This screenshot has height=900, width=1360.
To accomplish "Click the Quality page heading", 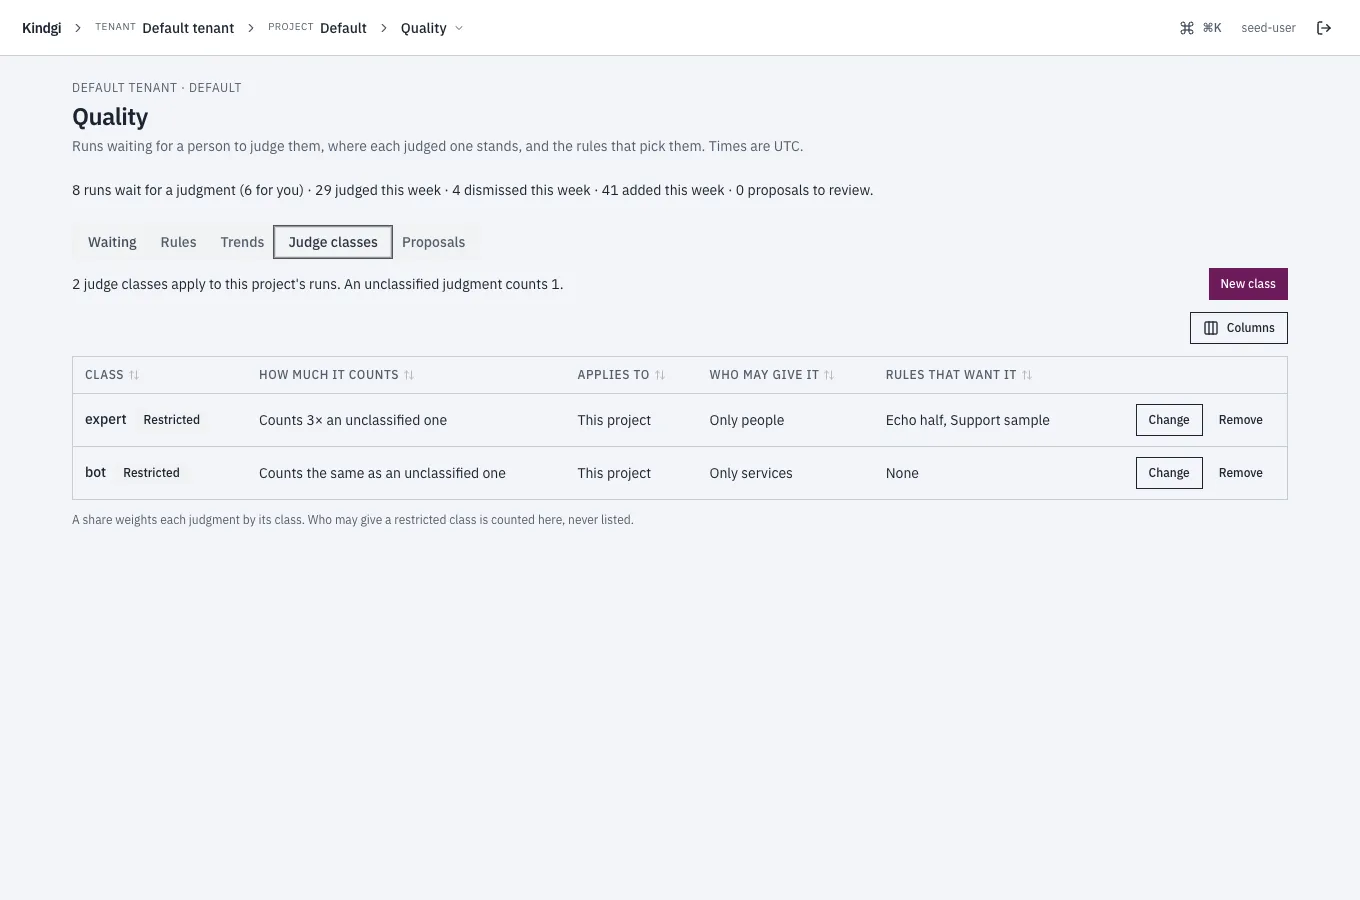I will (x=110, y=117).
